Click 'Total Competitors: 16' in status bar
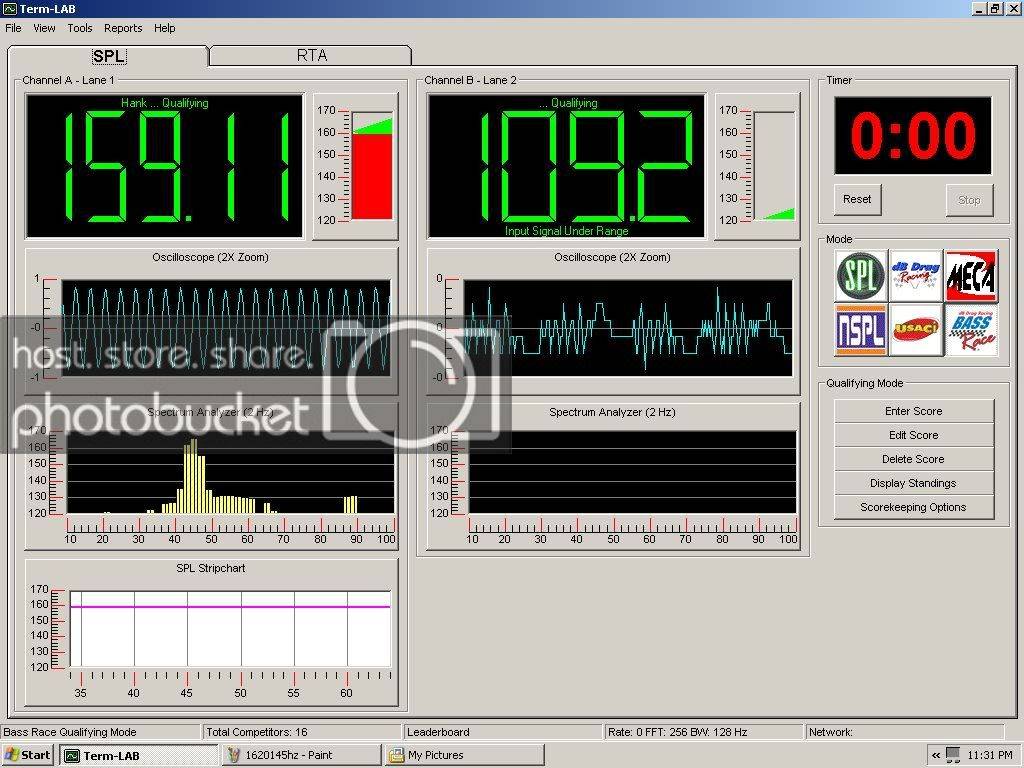 [x=257, y=732]
